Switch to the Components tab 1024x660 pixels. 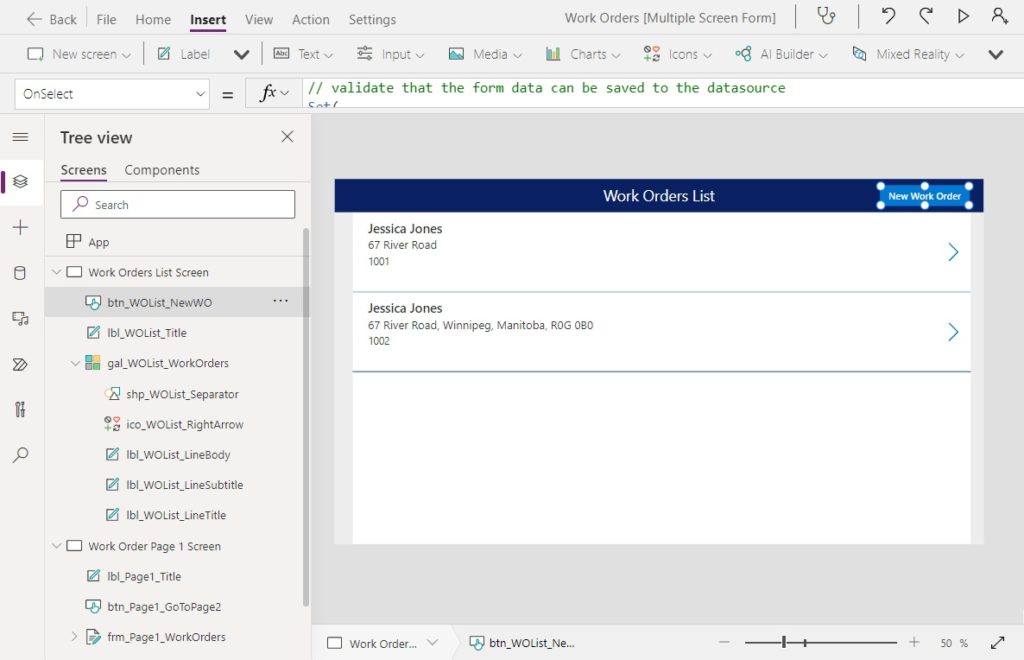click(x=161, y=170)
